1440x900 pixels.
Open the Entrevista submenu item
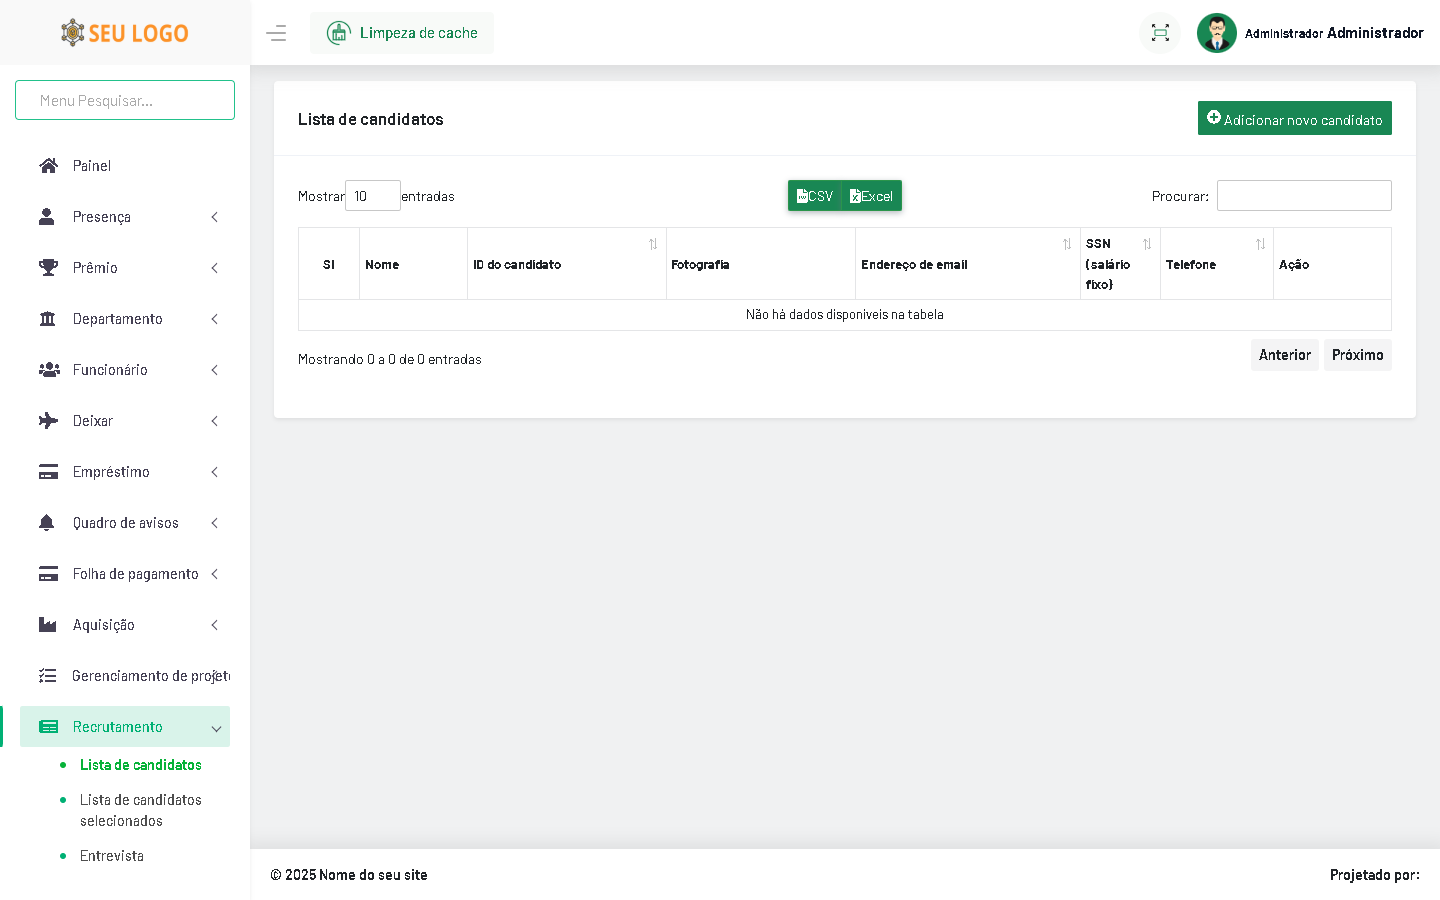pyautogui.click(x=112, y=856)
